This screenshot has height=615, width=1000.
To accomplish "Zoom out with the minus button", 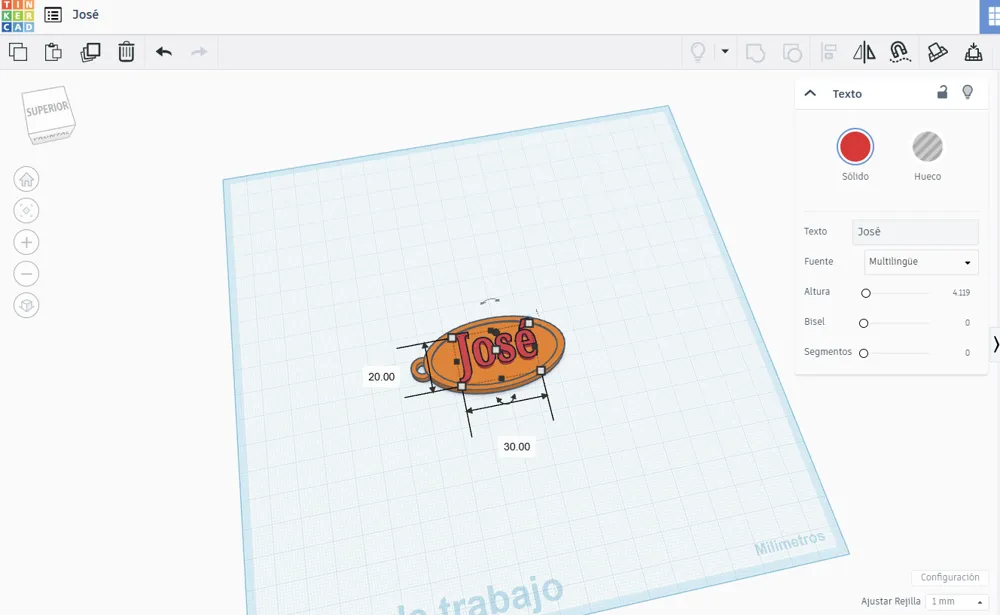I will coord(26,274).
